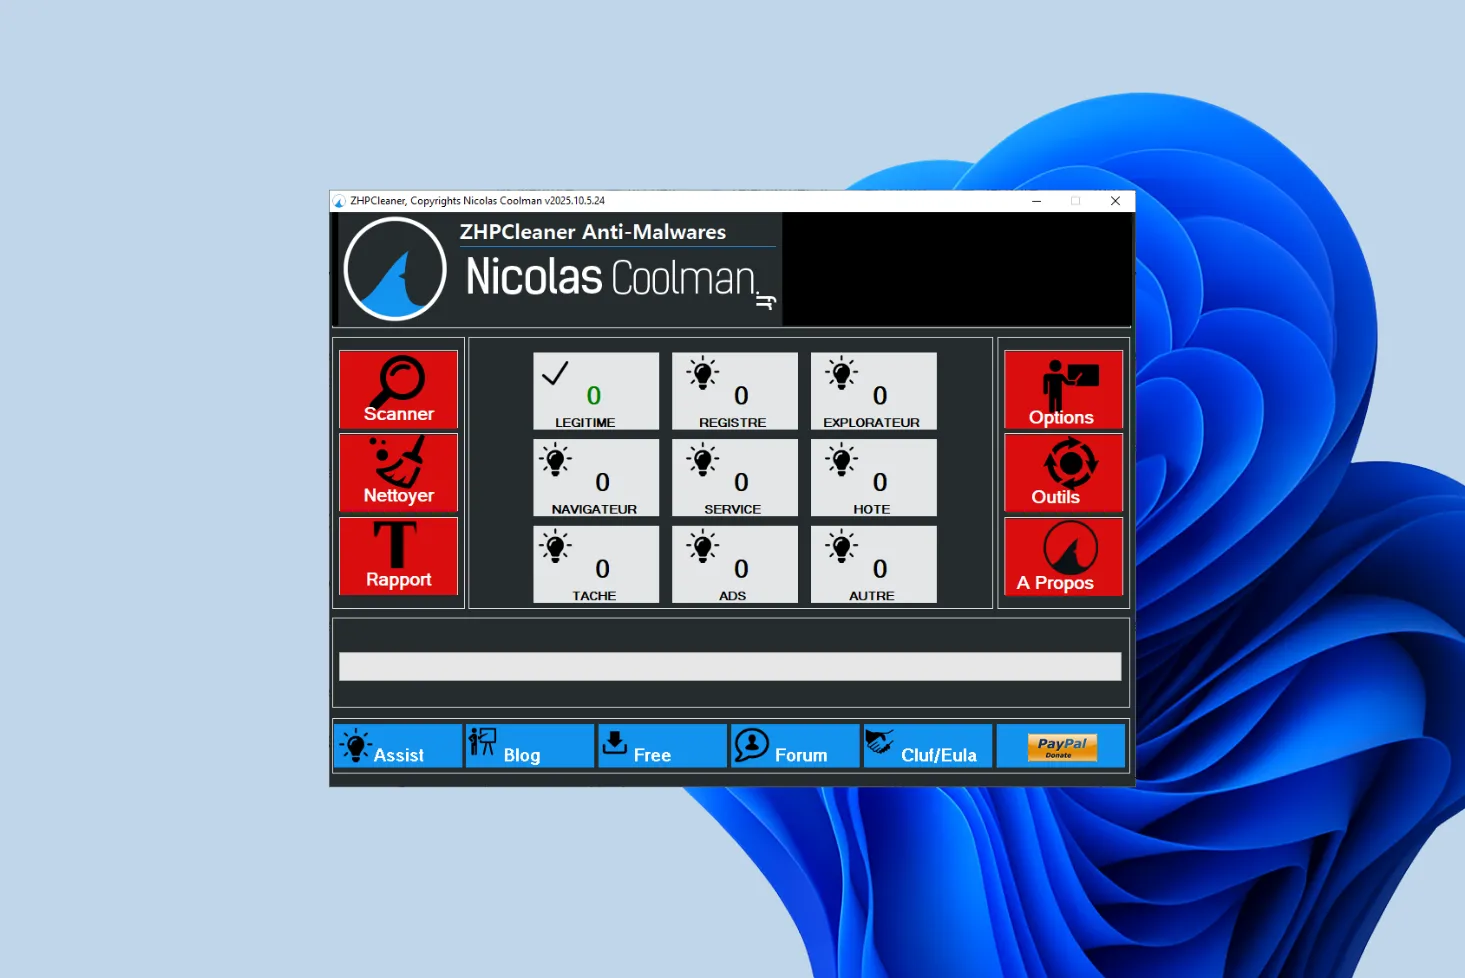This screenshot has height=978, width=1465.
Task: Select the LEGITIME results tile
Action: (596, 391)
